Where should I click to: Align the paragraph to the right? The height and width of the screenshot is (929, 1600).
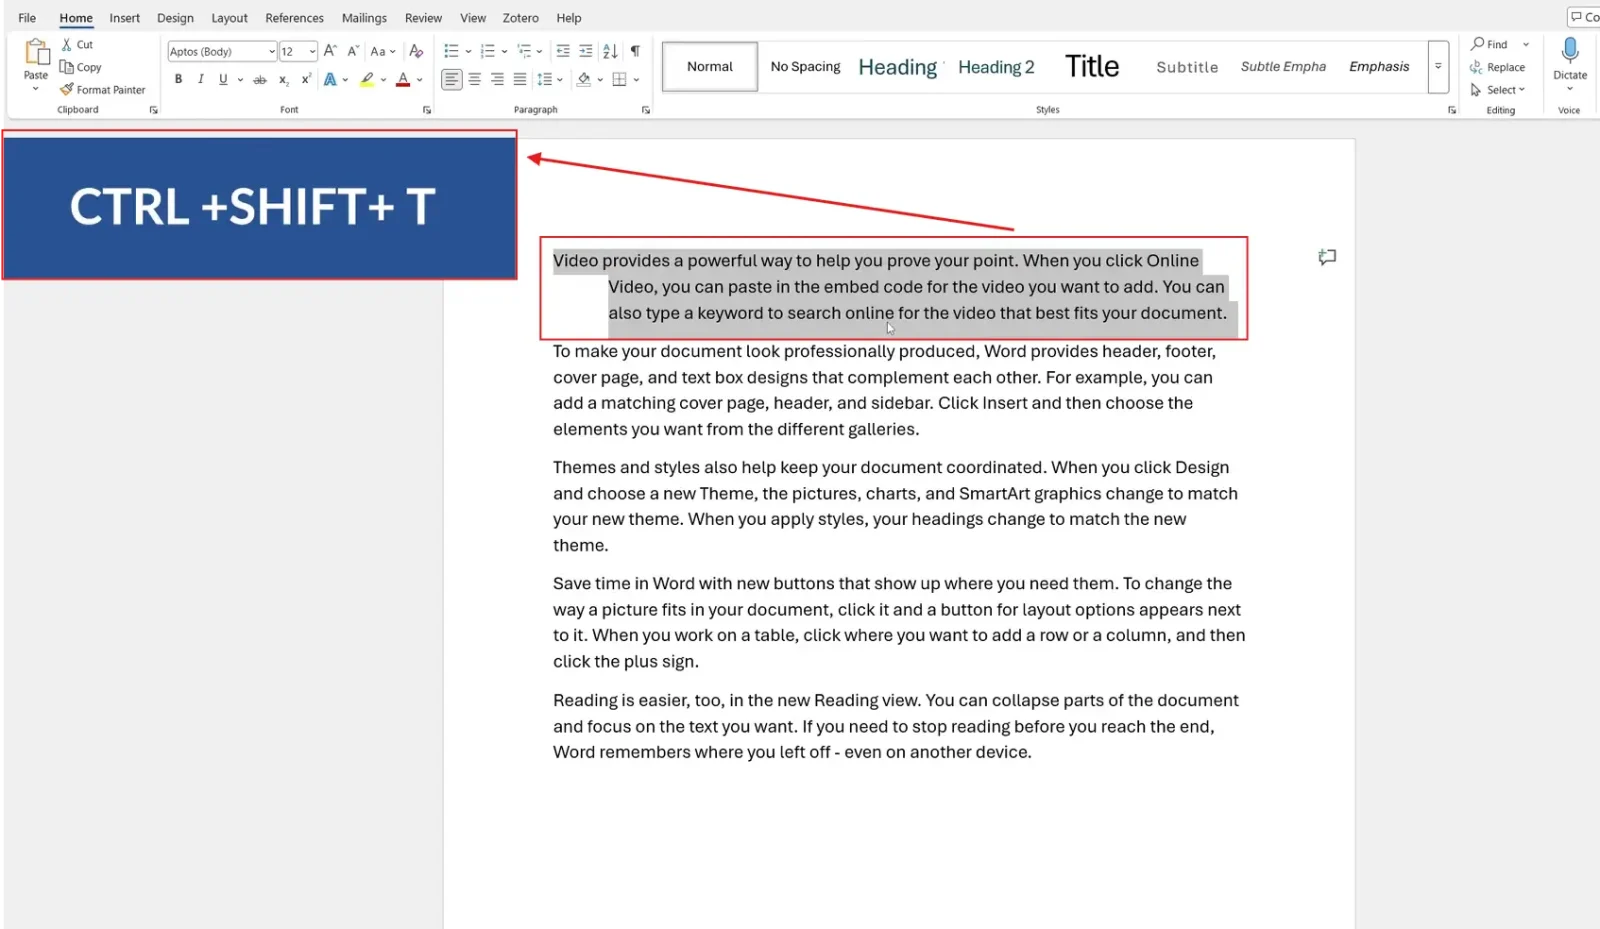tap(497, 79)
